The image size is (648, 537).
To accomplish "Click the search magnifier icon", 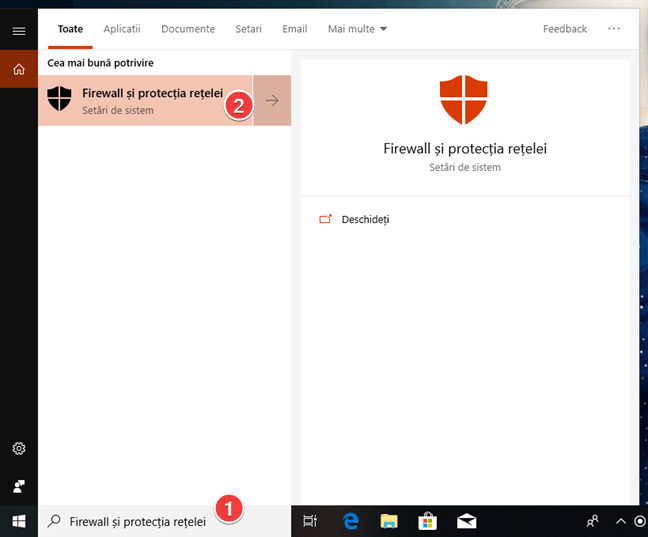I will click(x=54, y=521).
